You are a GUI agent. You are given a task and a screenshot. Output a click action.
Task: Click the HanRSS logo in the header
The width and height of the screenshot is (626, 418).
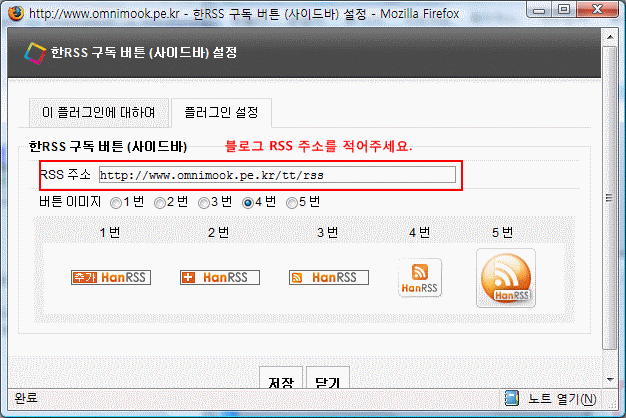tap(35, 53)
